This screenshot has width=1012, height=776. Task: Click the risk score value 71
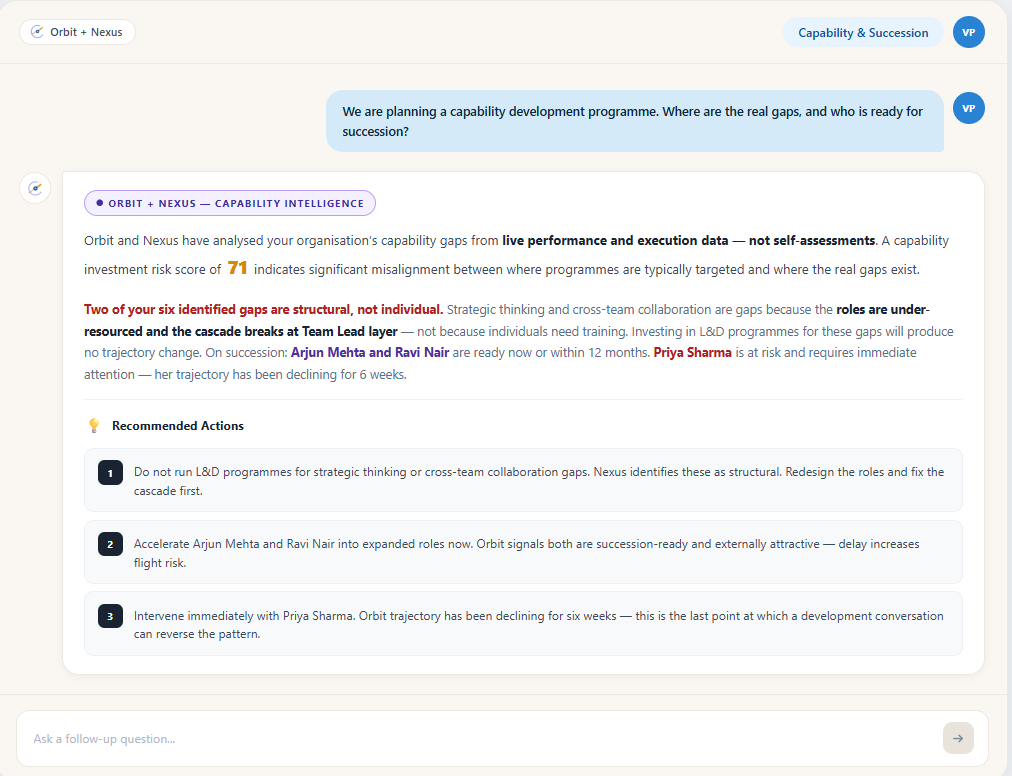coord(238,268)
